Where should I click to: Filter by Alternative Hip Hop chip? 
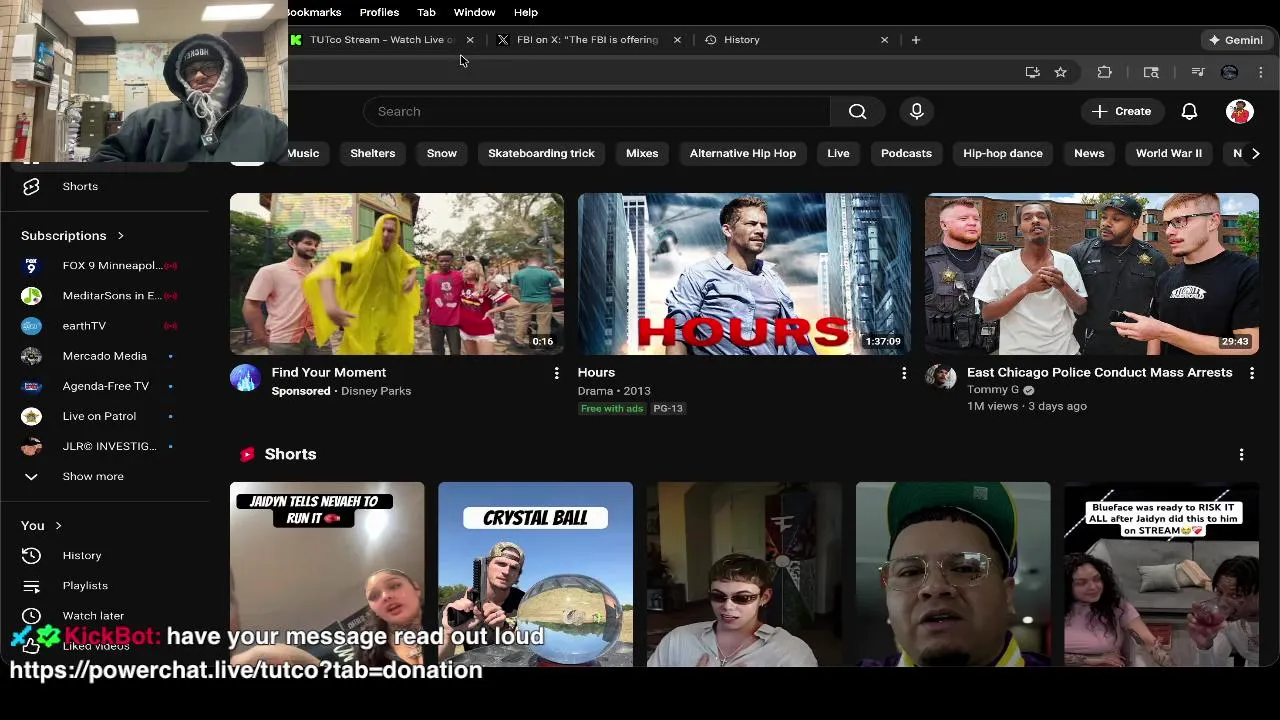(x=743, y=153)
